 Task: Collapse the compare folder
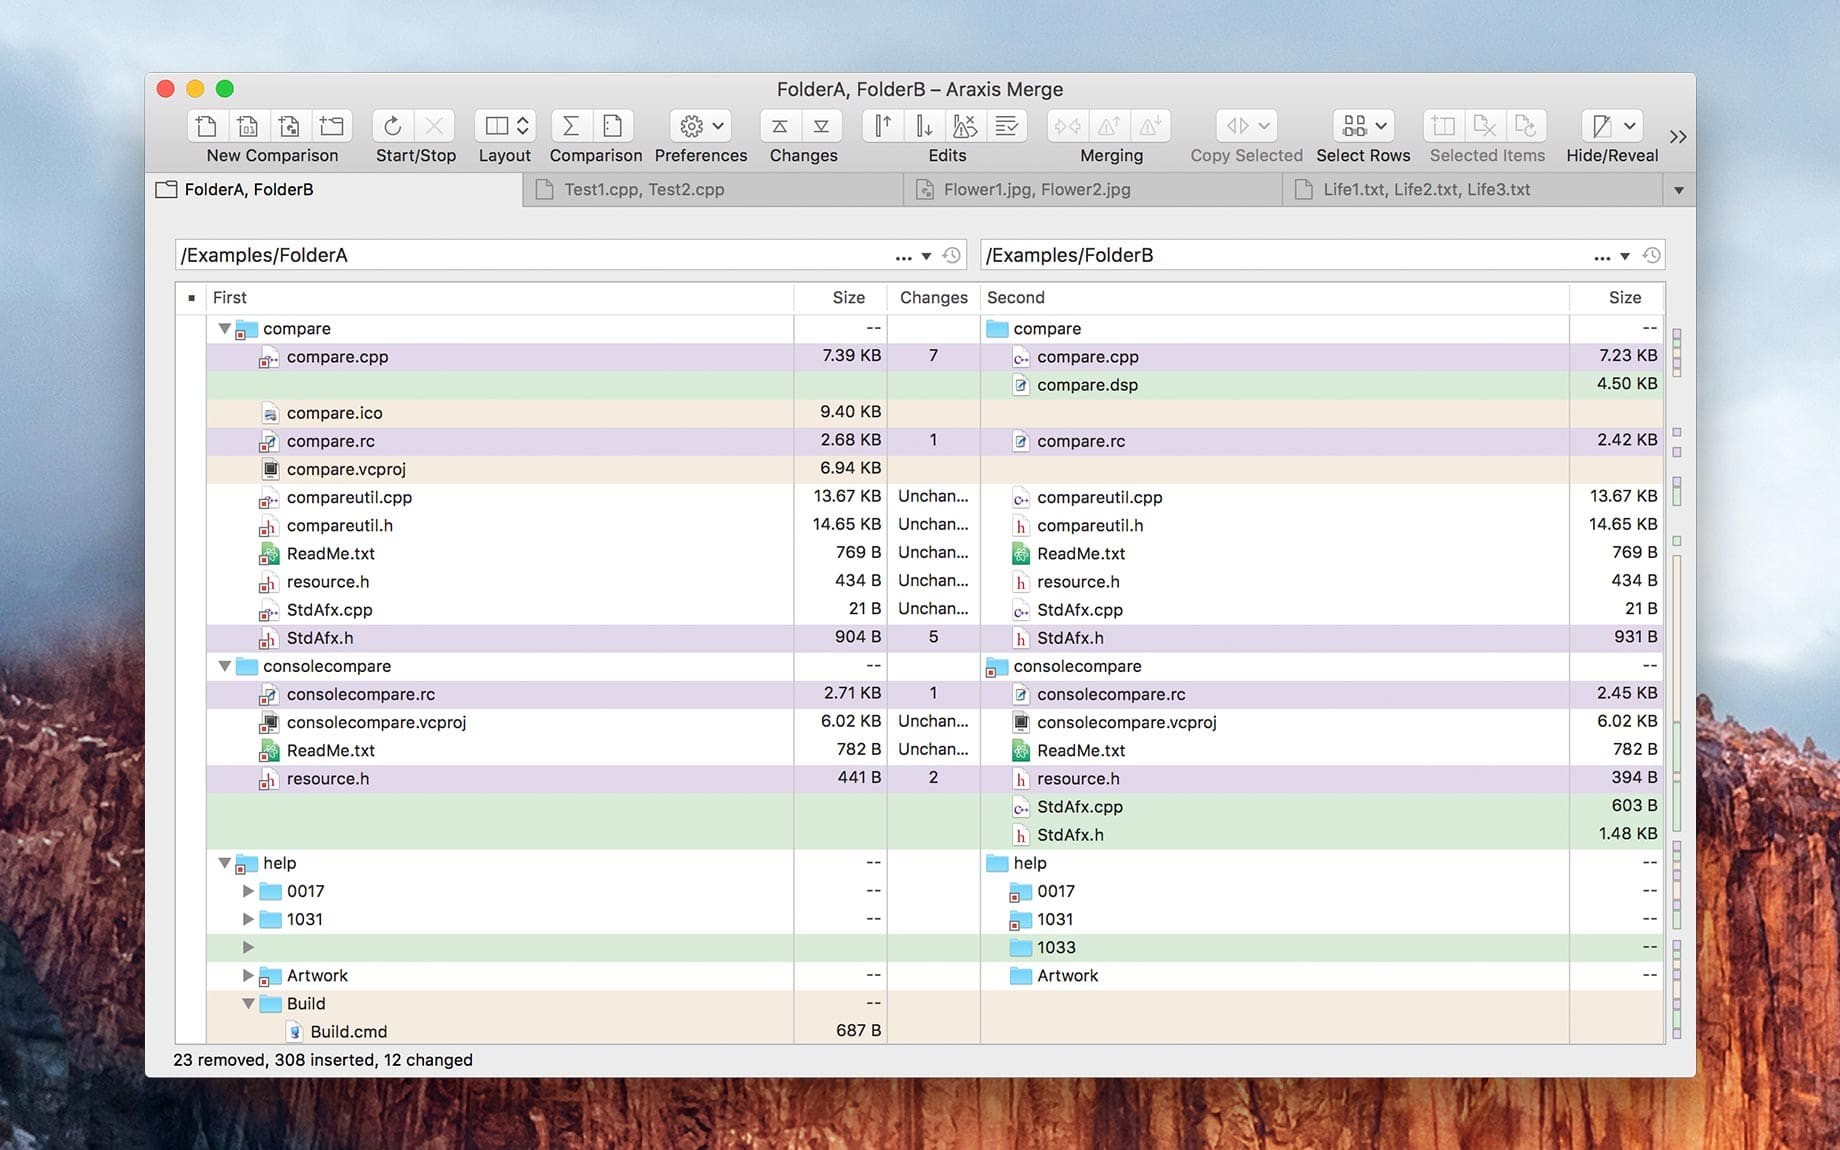coord(224,328)
